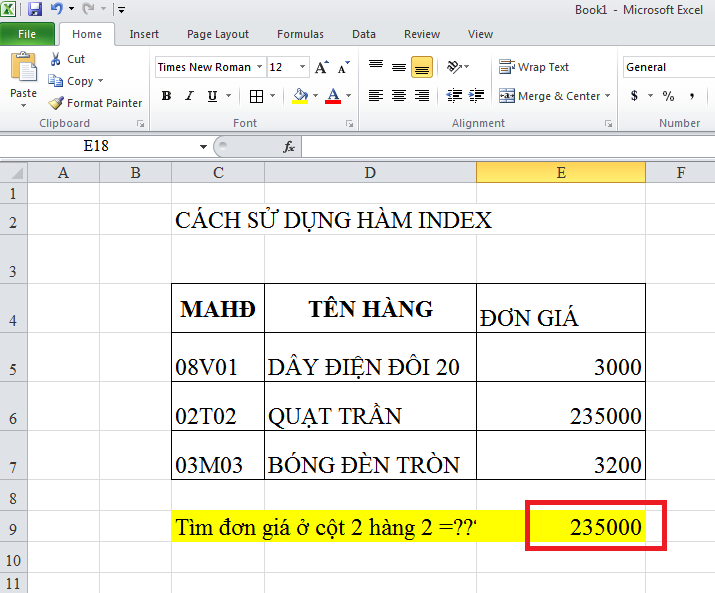Apply Percent Style format
715x593 pixels.
click(x=668, y=96)
